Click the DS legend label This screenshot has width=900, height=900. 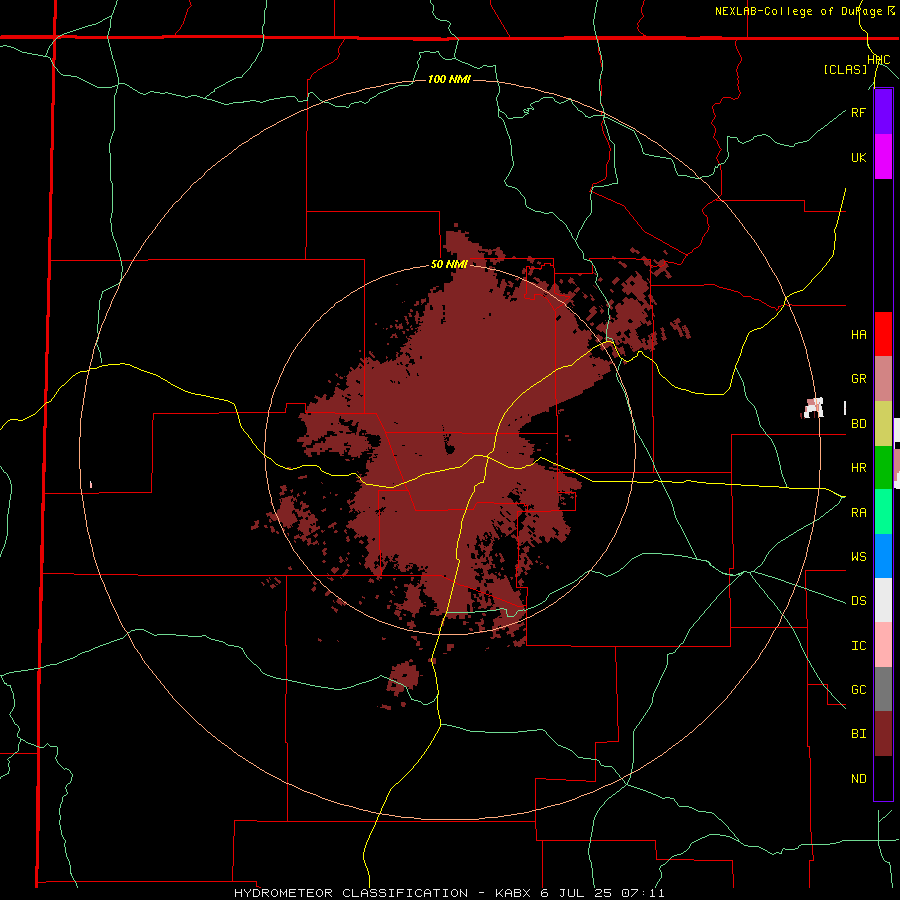click(x=858, y=601)
